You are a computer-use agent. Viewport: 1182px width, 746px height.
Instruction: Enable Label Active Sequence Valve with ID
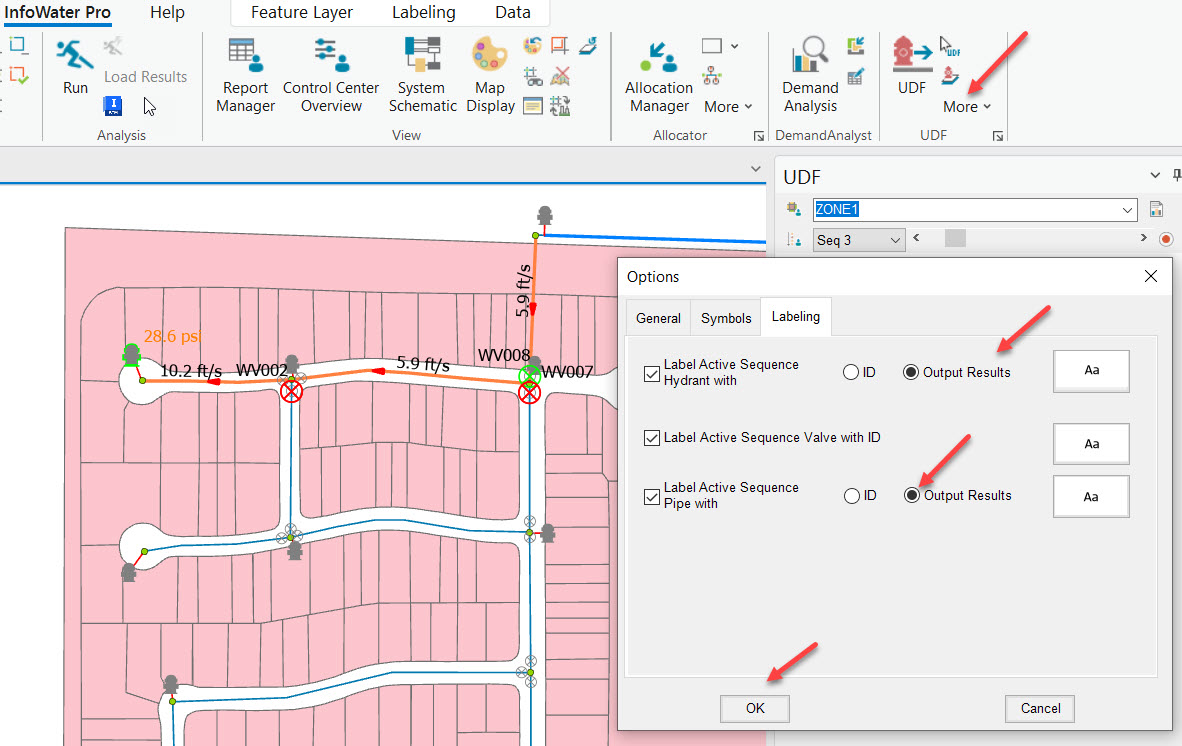click(651, 438)
